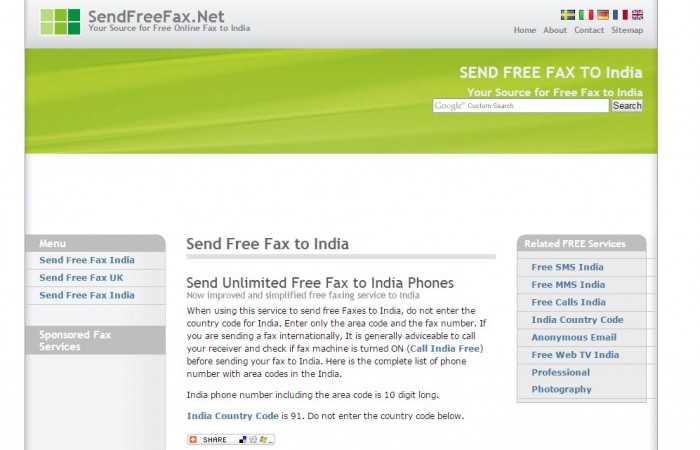The height and width of the screenshot is (450, 700).
Task: Open Send Free Fax UK menu link
Action: pos(81,278)
